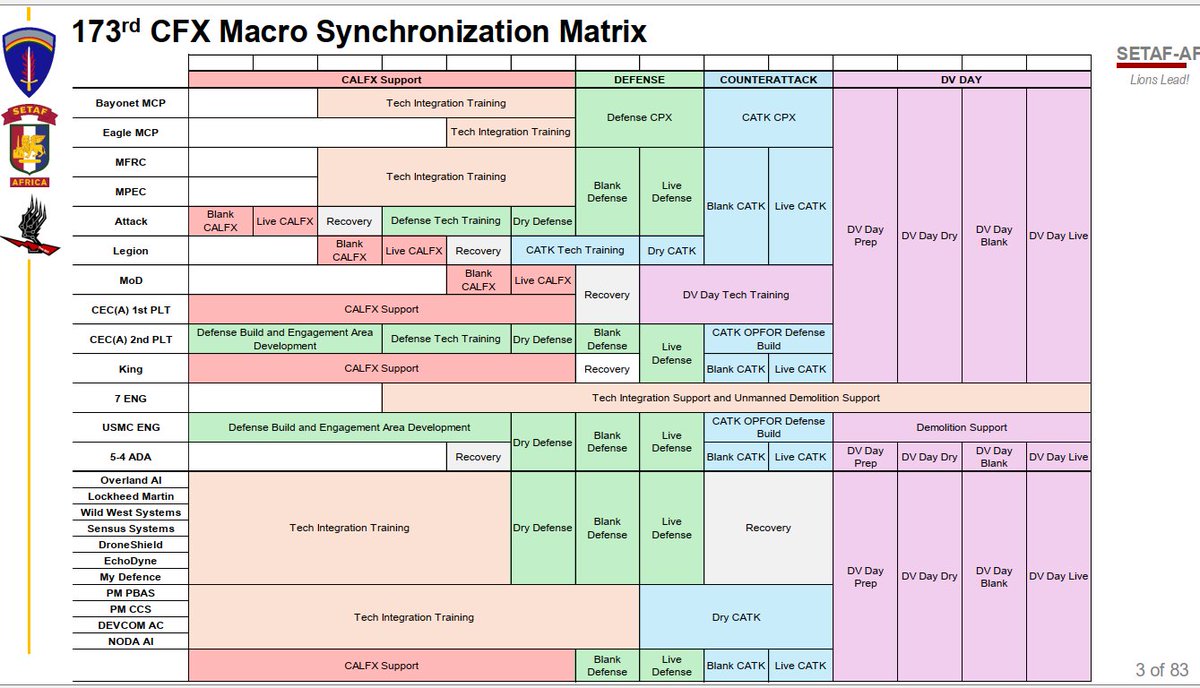
Task: Select the DV DAY phase header
Action: pyautogui.click(x=961, y=79)
